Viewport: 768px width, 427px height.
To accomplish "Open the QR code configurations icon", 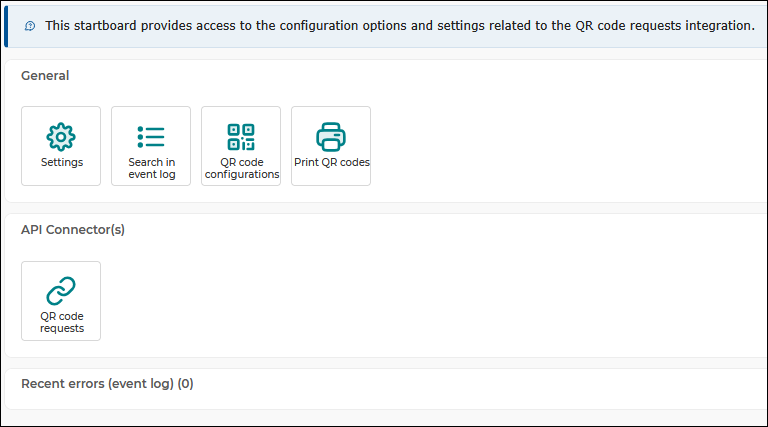I will [241, 137].
